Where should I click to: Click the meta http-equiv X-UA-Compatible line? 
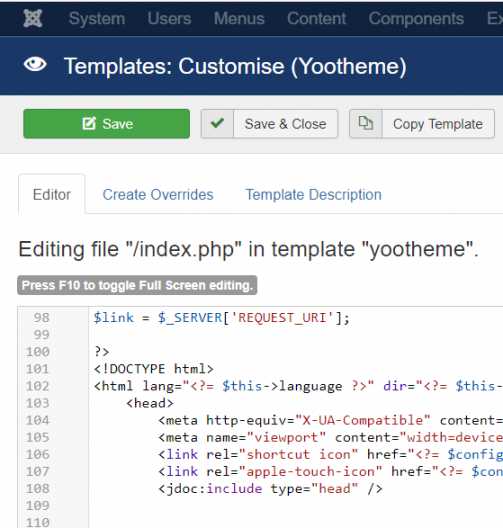pyautogui.click(x=331, y=420)
